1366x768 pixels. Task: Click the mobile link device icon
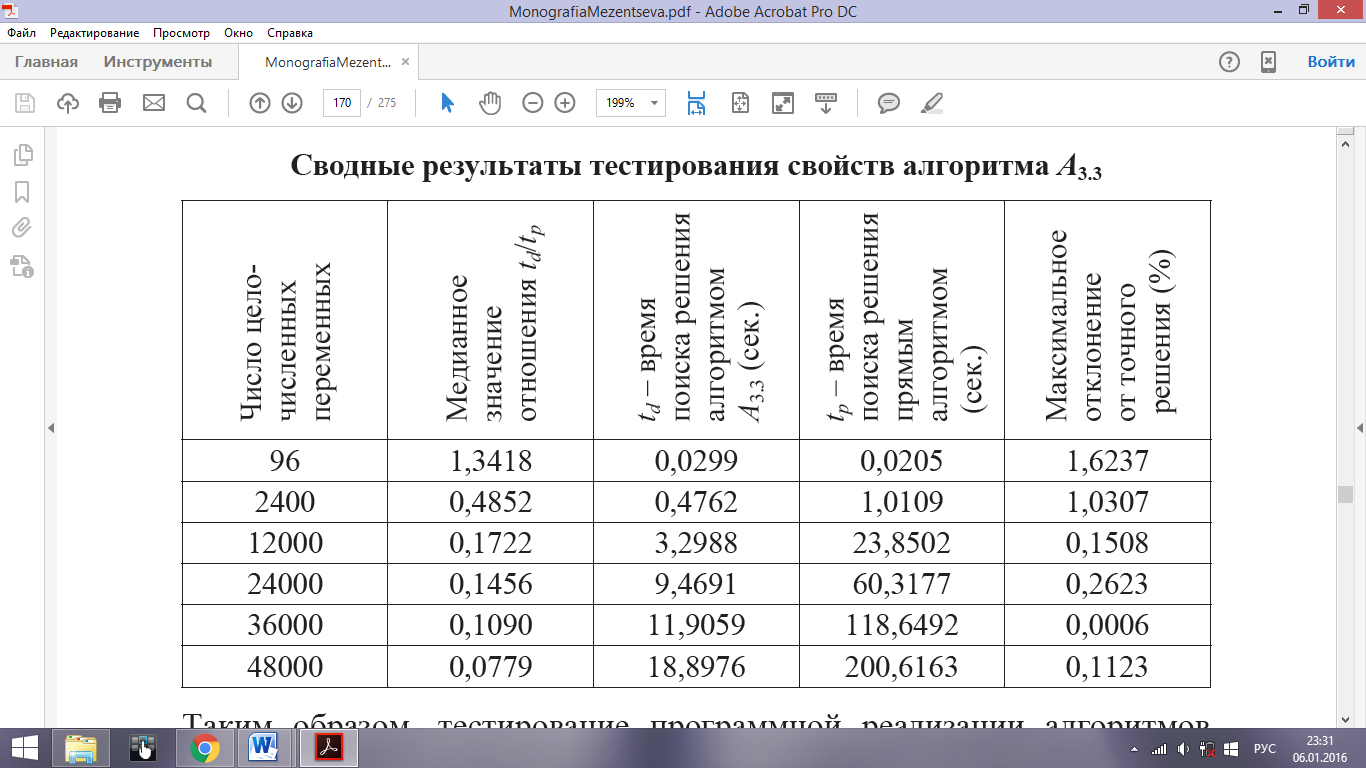point(1268,62)
